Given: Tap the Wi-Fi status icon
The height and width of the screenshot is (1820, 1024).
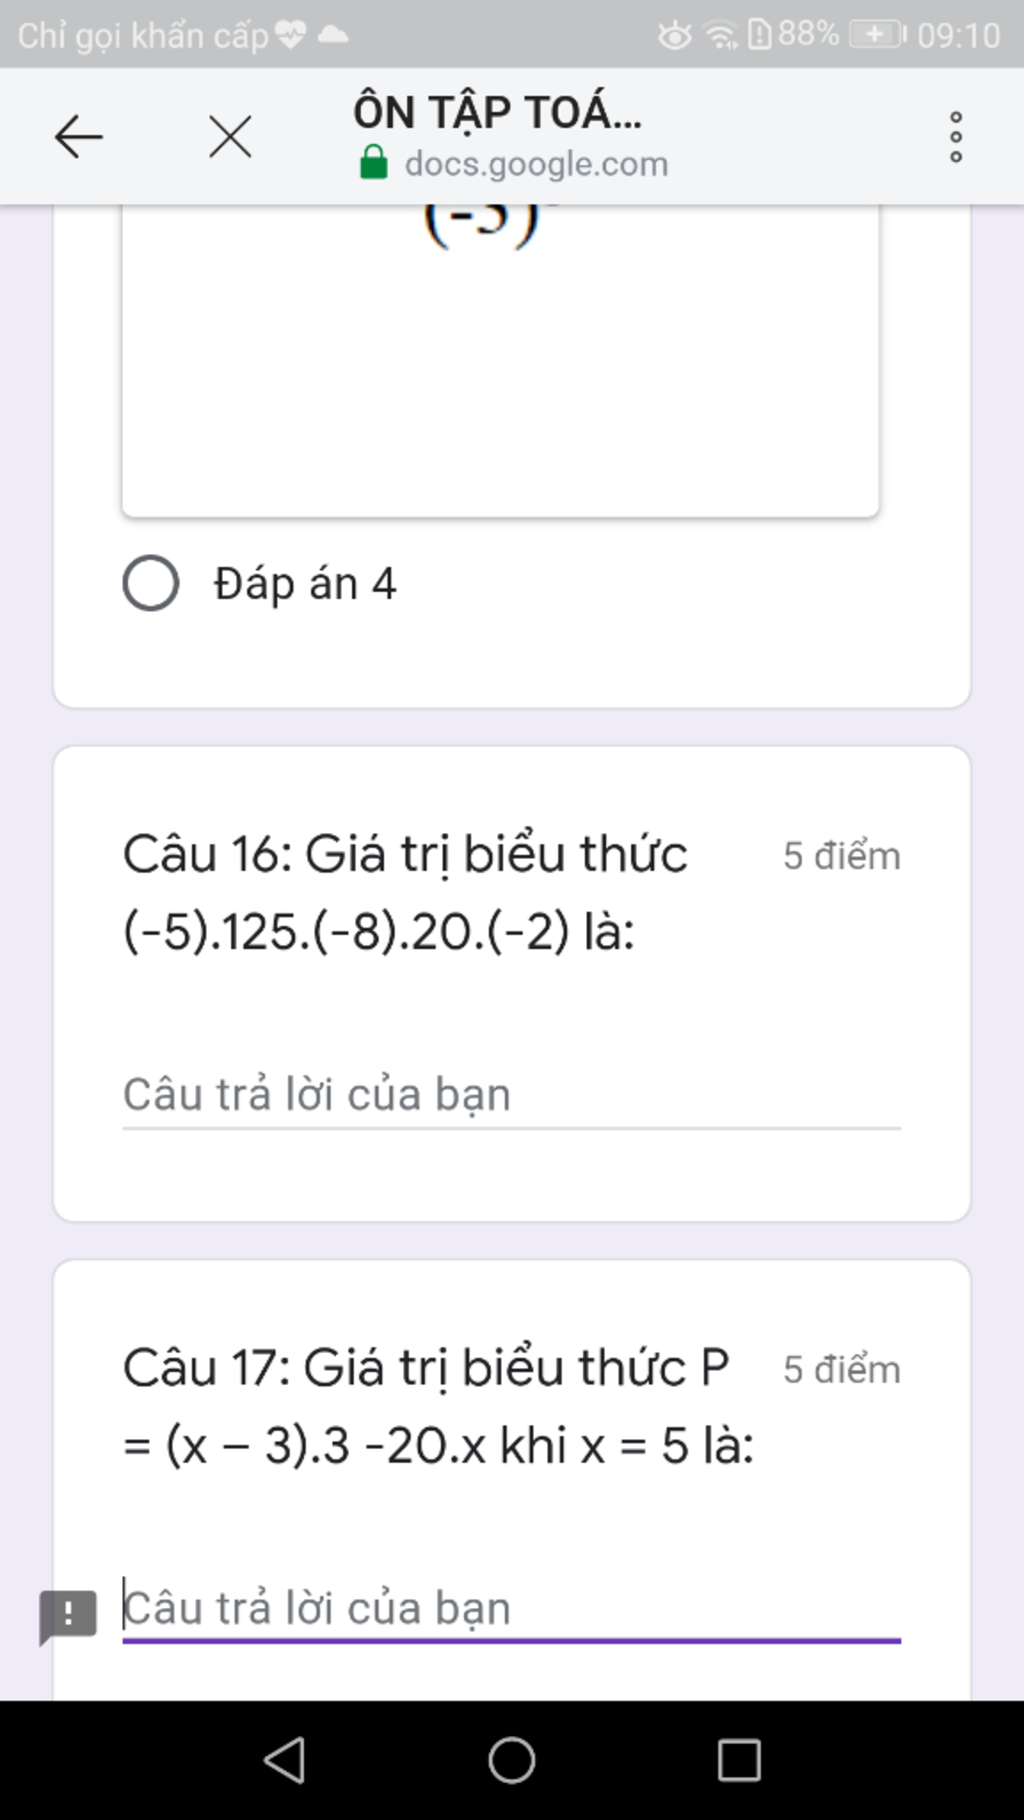Looking at the screenshot, I should click(x=721, y=36).
